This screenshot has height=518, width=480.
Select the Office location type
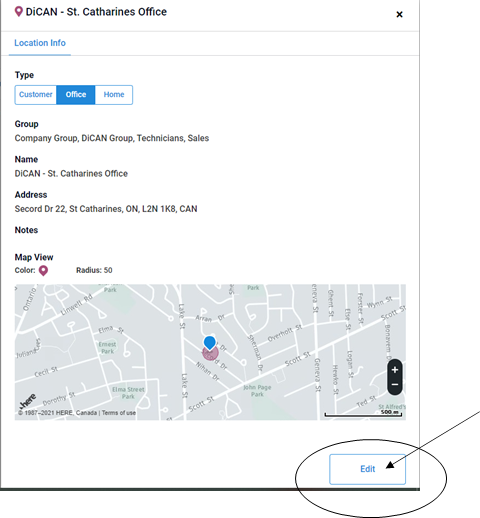tap(76, 95)
